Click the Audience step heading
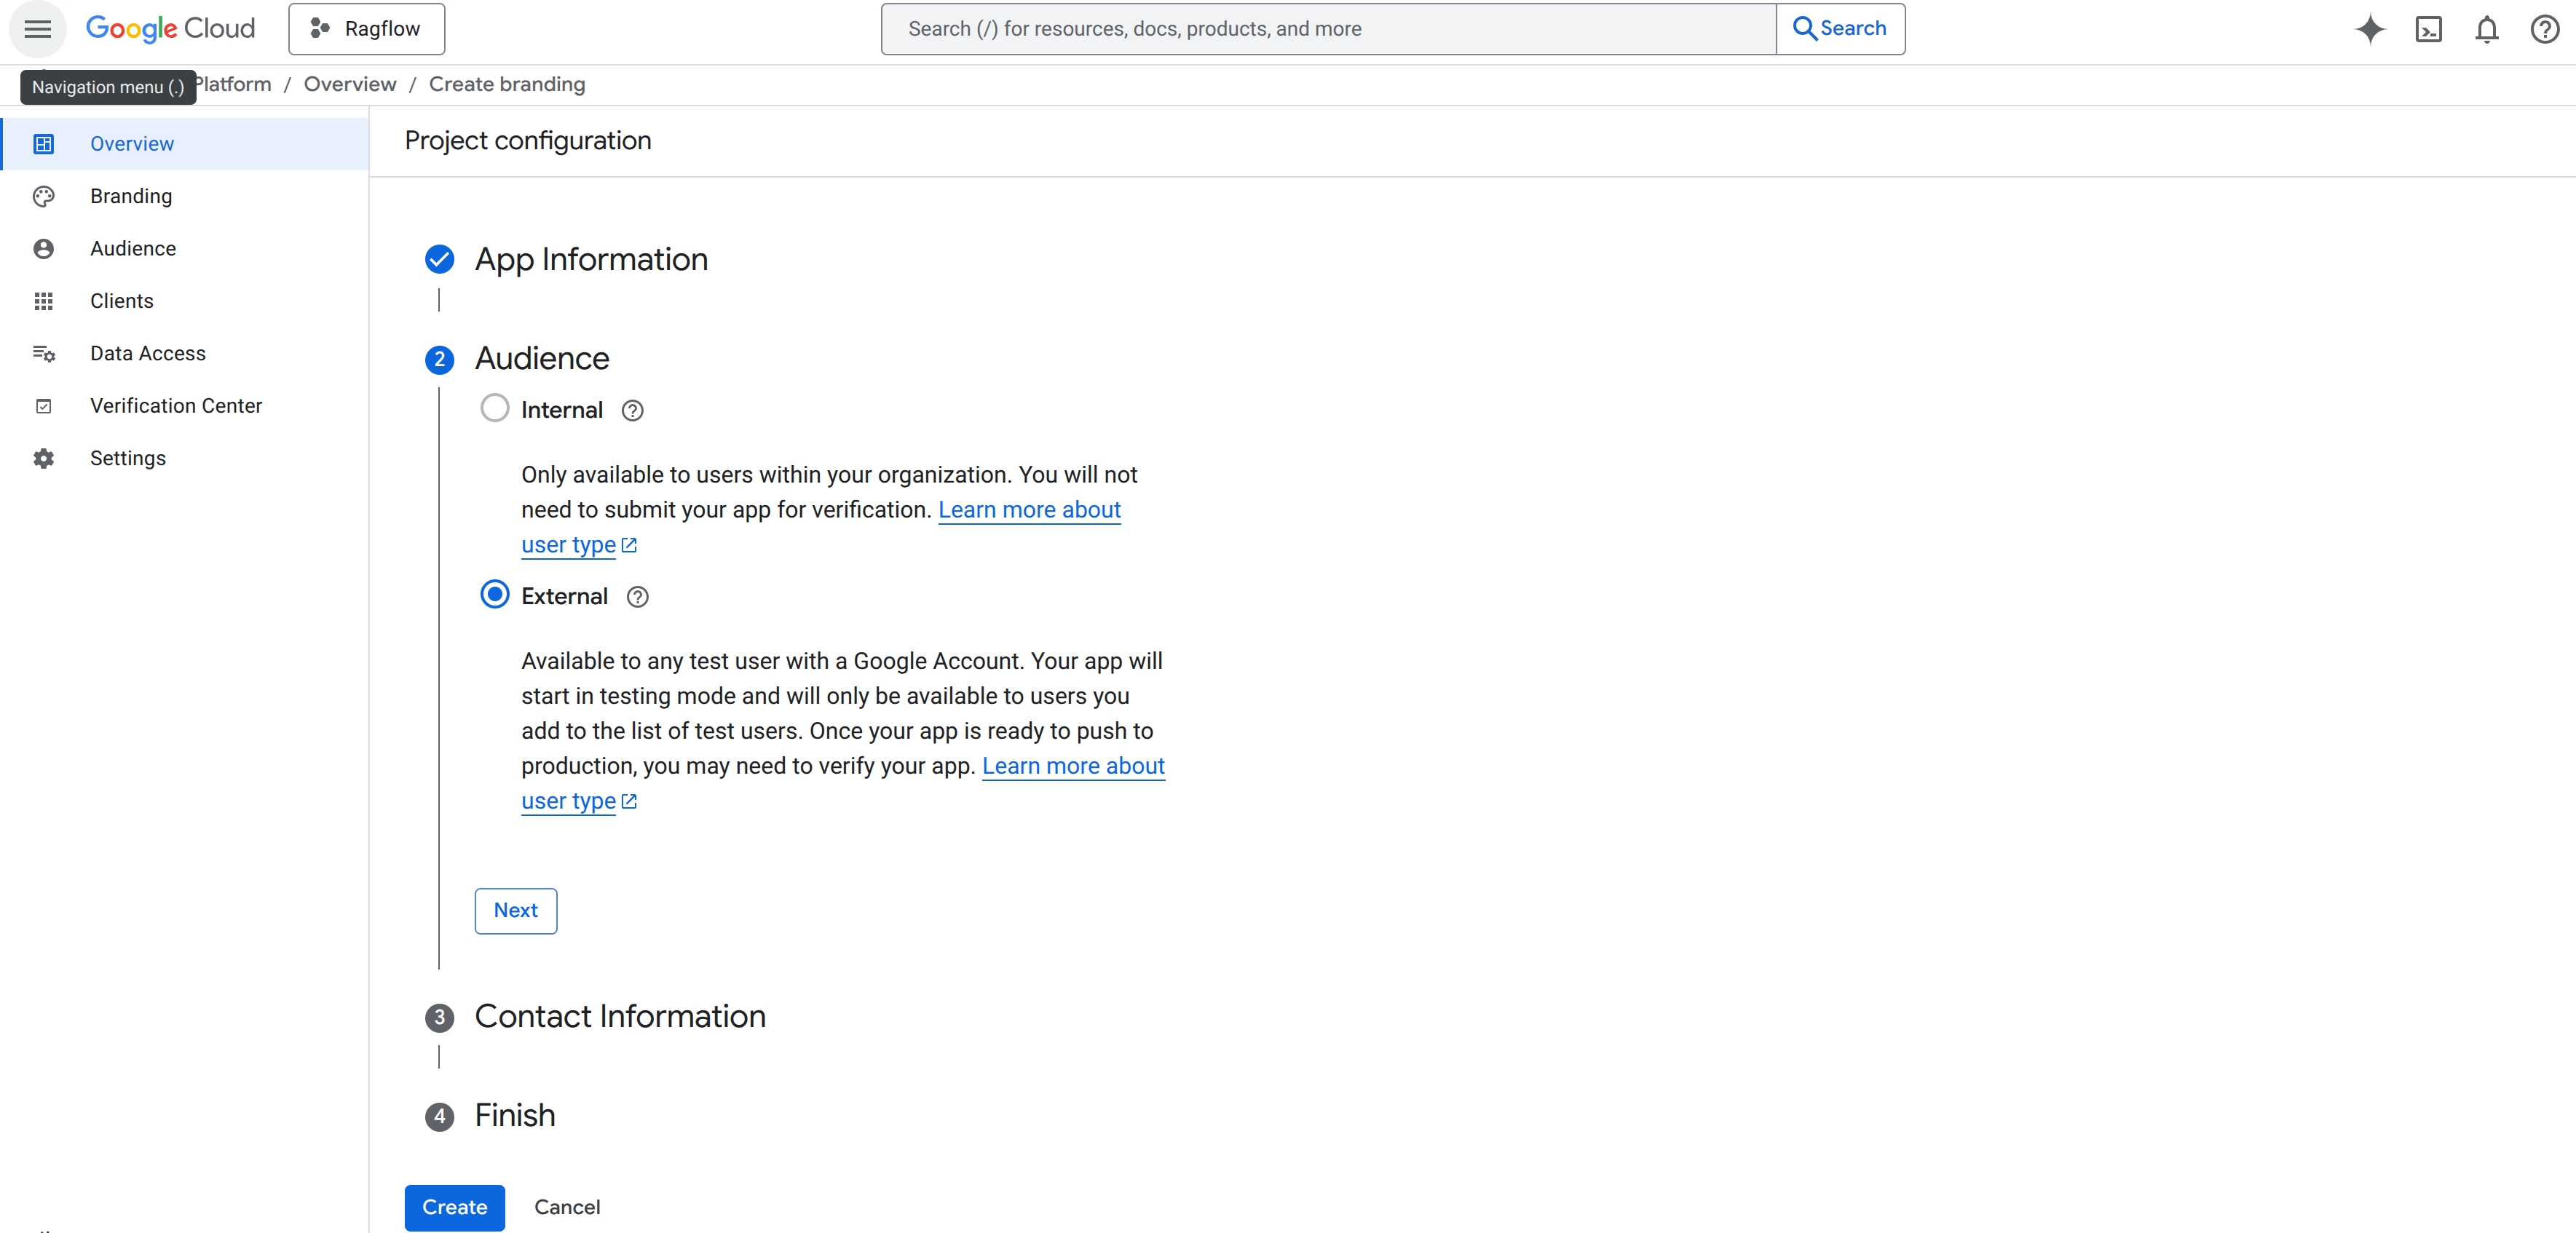Viewport: 2576px width, 1233px height. click(542, 359)
